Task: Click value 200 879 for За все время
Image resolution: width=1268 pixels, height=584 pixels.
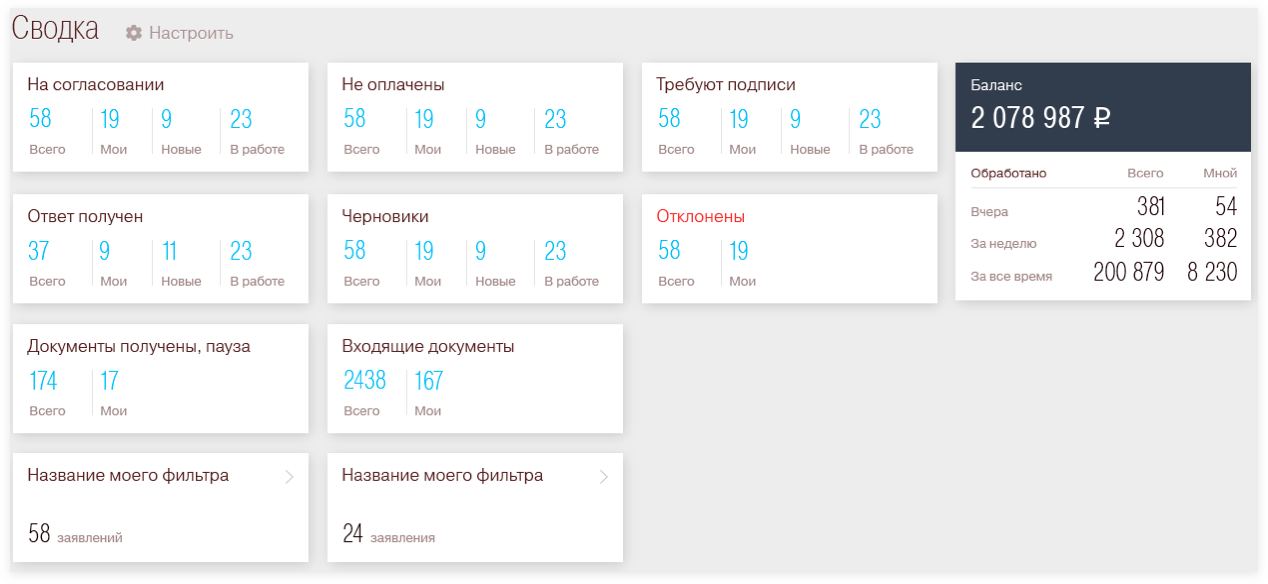Action: click(x=1129, y=272)
